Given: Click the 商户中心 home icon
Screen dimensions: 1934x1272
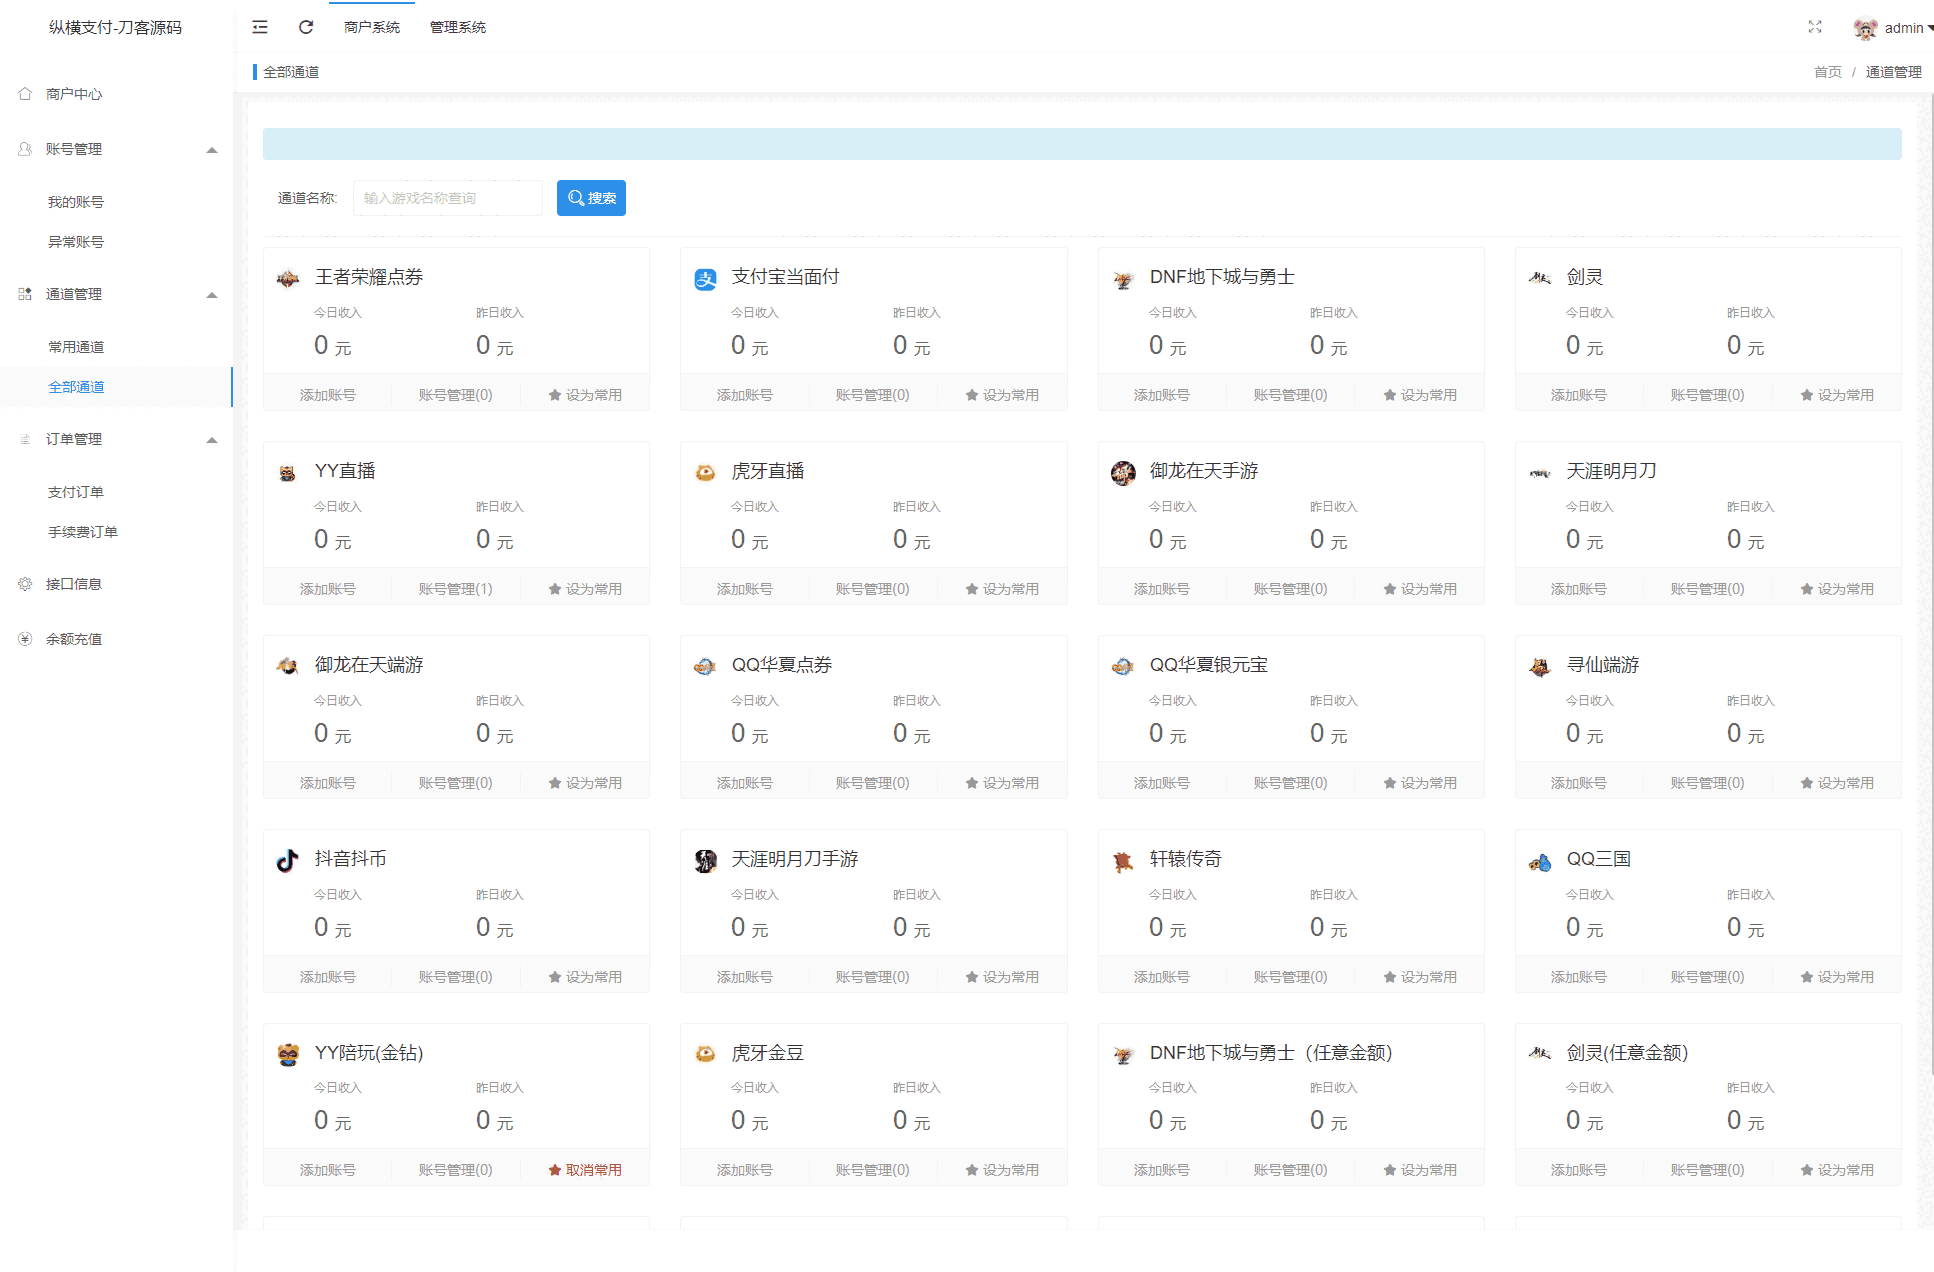Looking at the screenshot, I should [x=25, y=94].
